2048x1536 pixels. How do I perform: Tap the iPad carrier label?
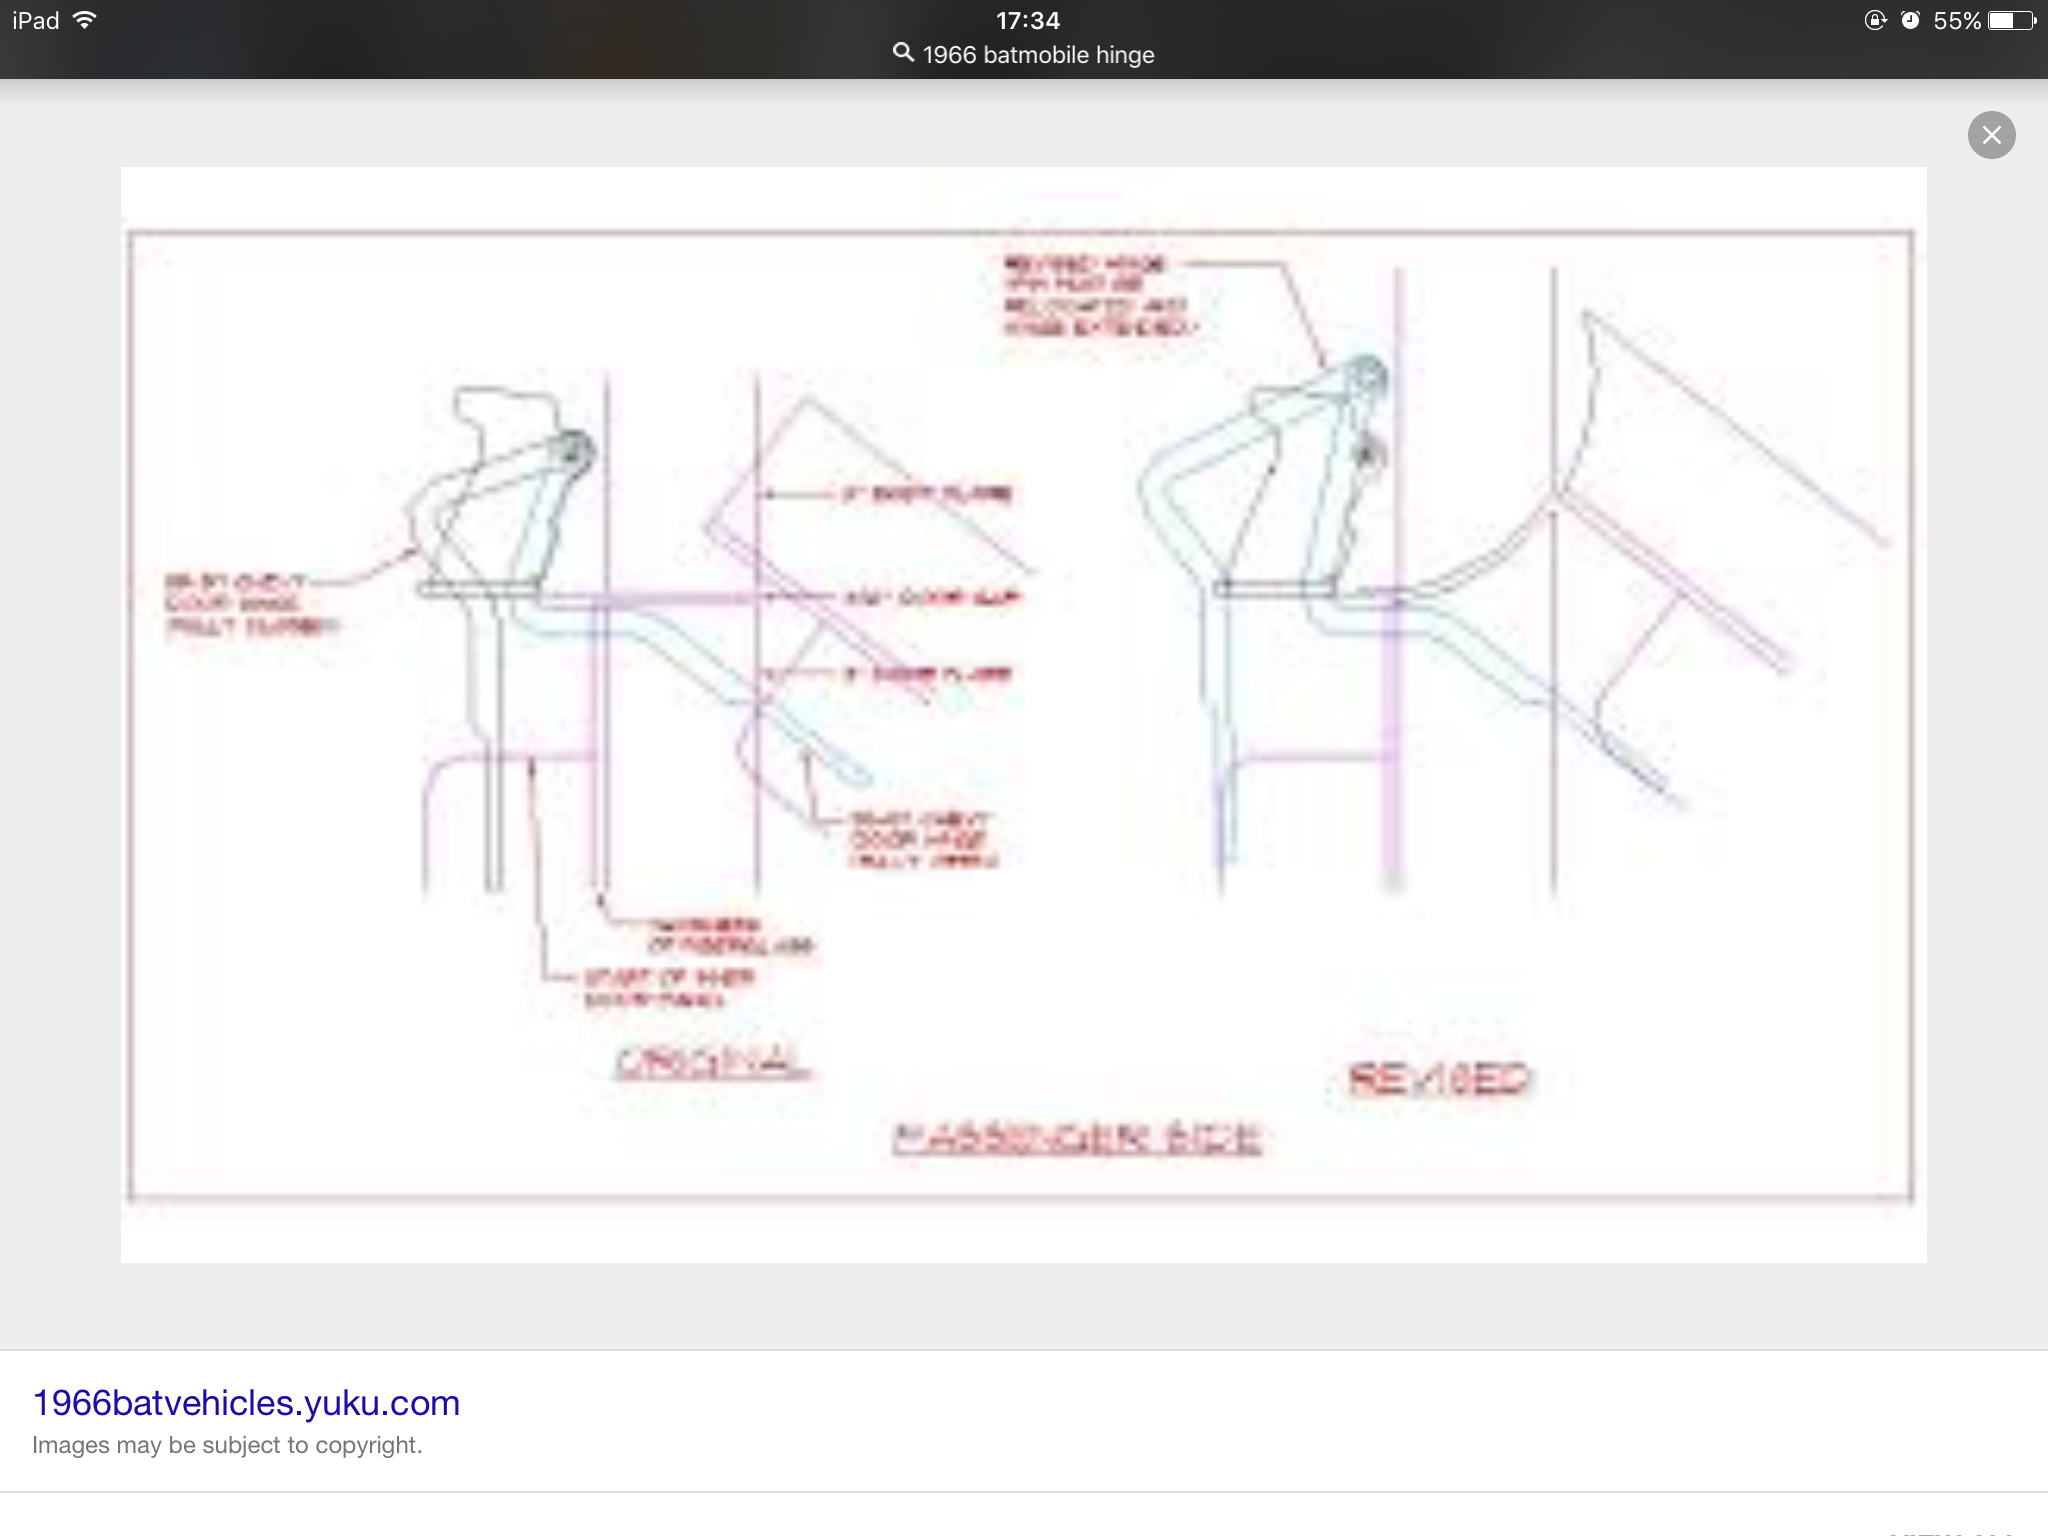(x=36, y=20)
